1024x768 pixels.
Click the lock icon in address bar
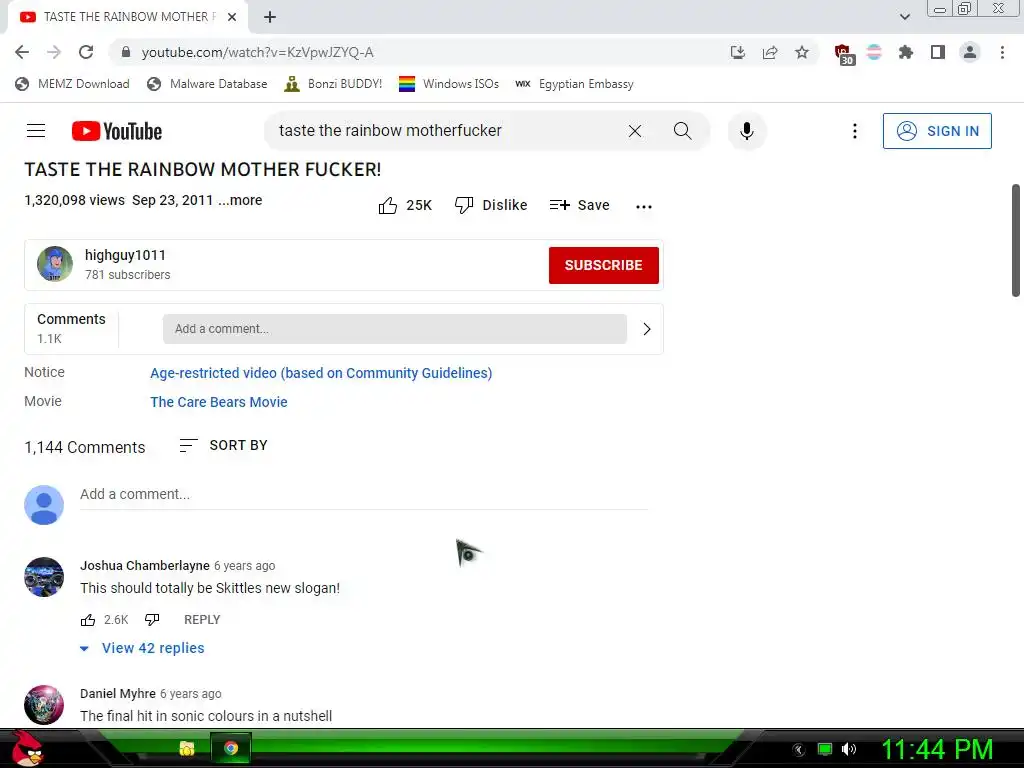click(x=126, y=52)
